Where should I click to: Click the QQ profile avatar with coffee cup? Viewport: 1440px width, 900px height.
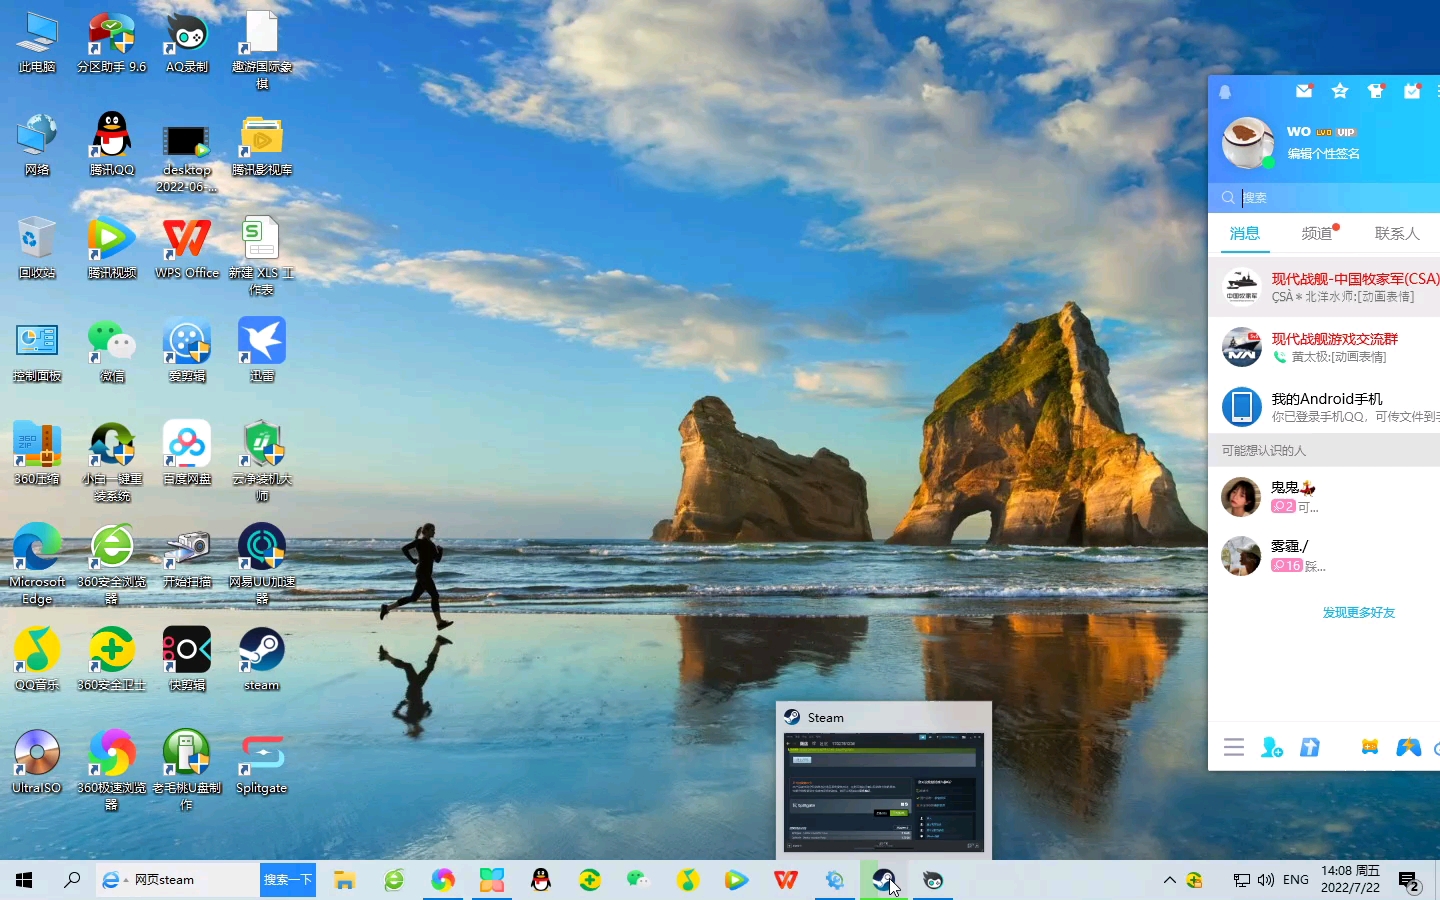pyautogui.click(x=1248, y=143)
